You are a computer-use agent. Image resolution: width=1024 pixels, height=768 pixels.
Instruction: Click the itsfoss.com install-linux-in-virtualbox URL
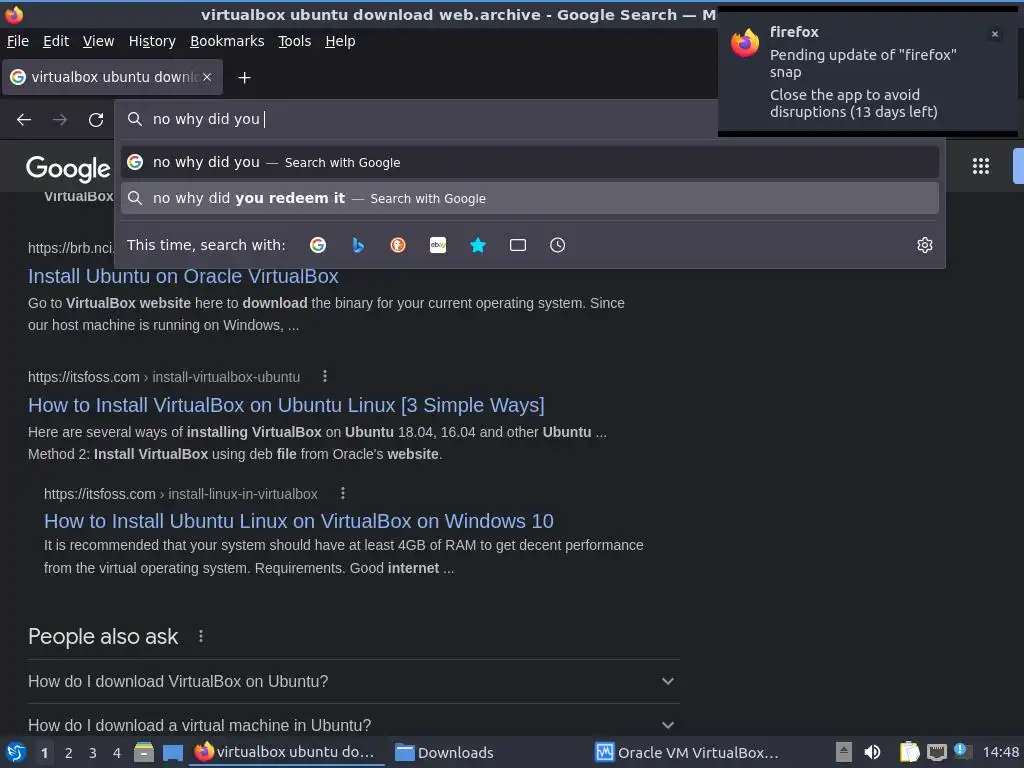181,494
